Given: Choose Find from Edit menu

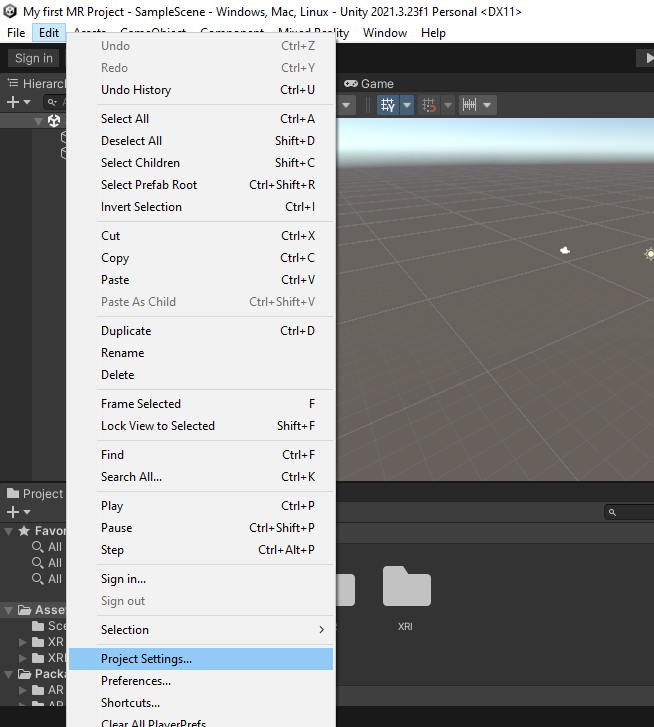Looking at the screenshot, I should coord(201,455).
